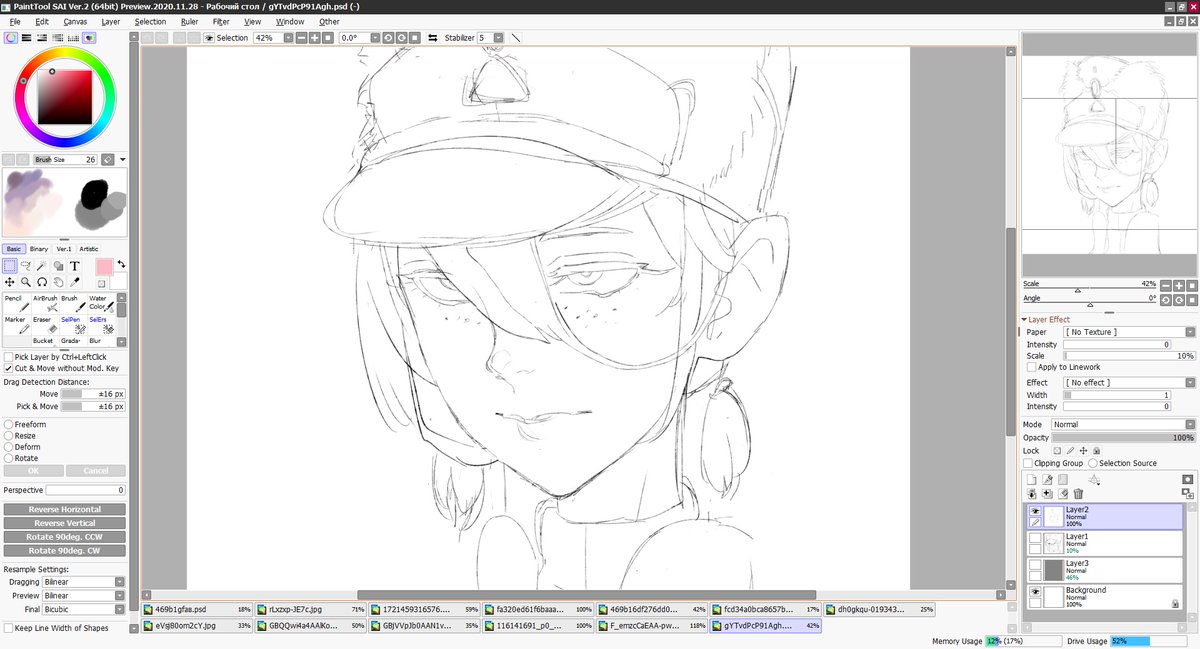This screenshot has width=1200, height=649.
Task: Switch to the Artistic tool tab
Action: pyautogui.click(x=89, y=249)
